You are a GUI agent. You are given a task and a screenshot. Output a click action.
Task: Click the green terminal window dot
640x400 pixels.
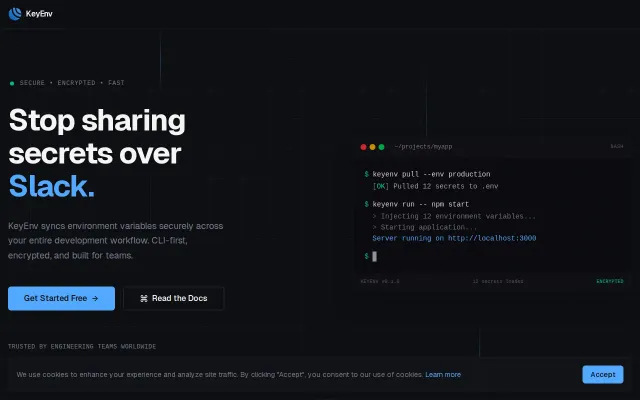click(x=381, y=147)
